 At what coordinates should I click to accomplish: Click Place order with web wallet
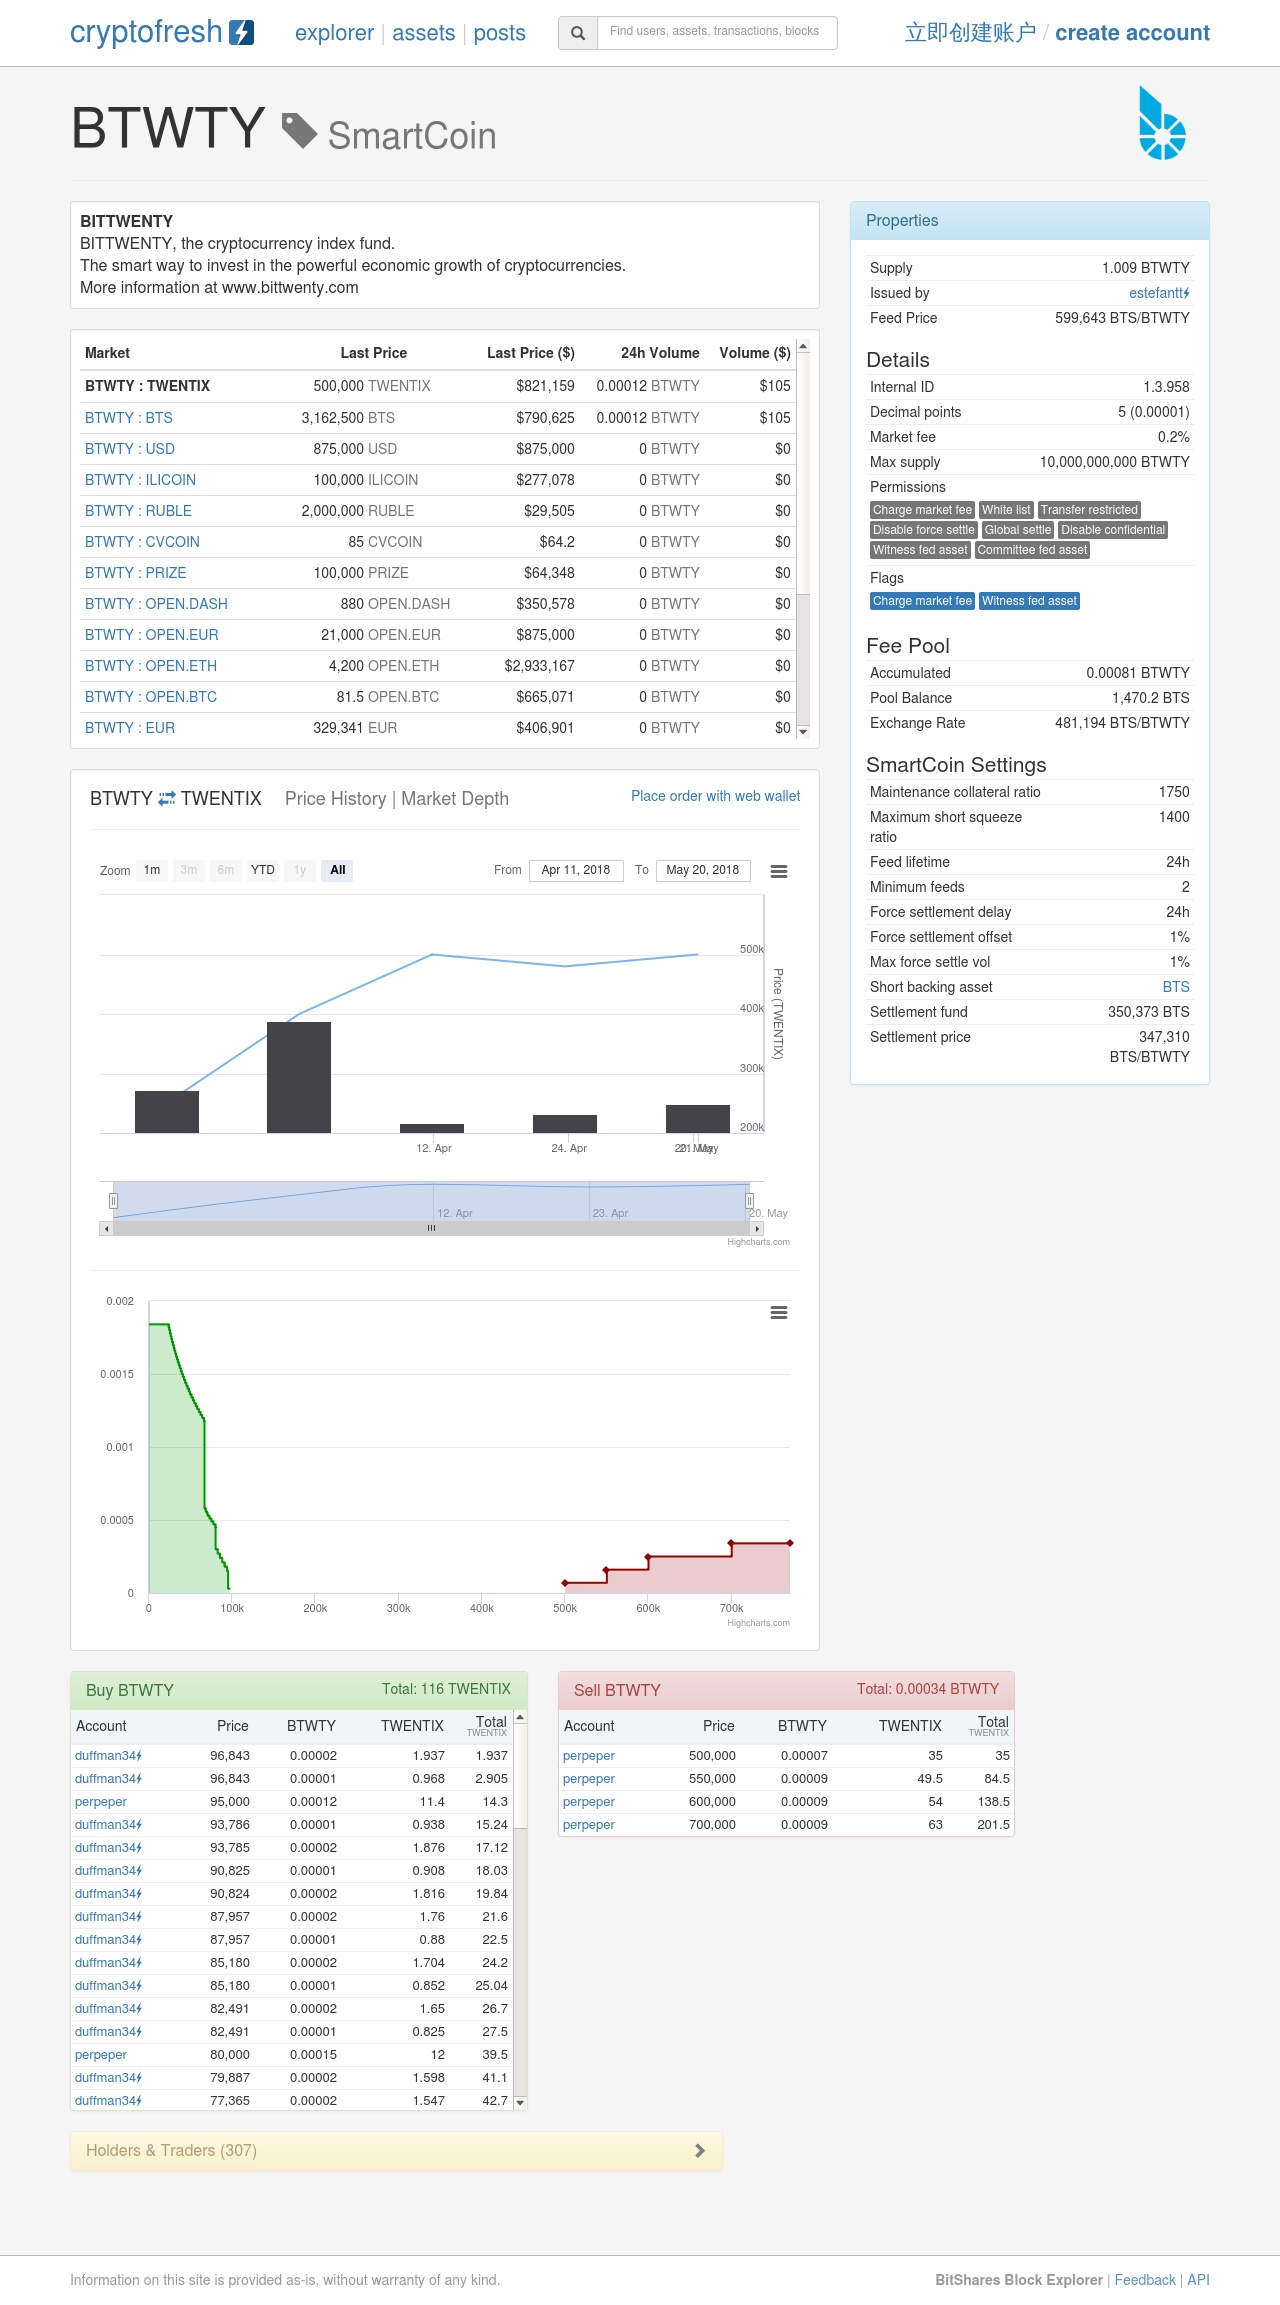(x=715, y=796)
